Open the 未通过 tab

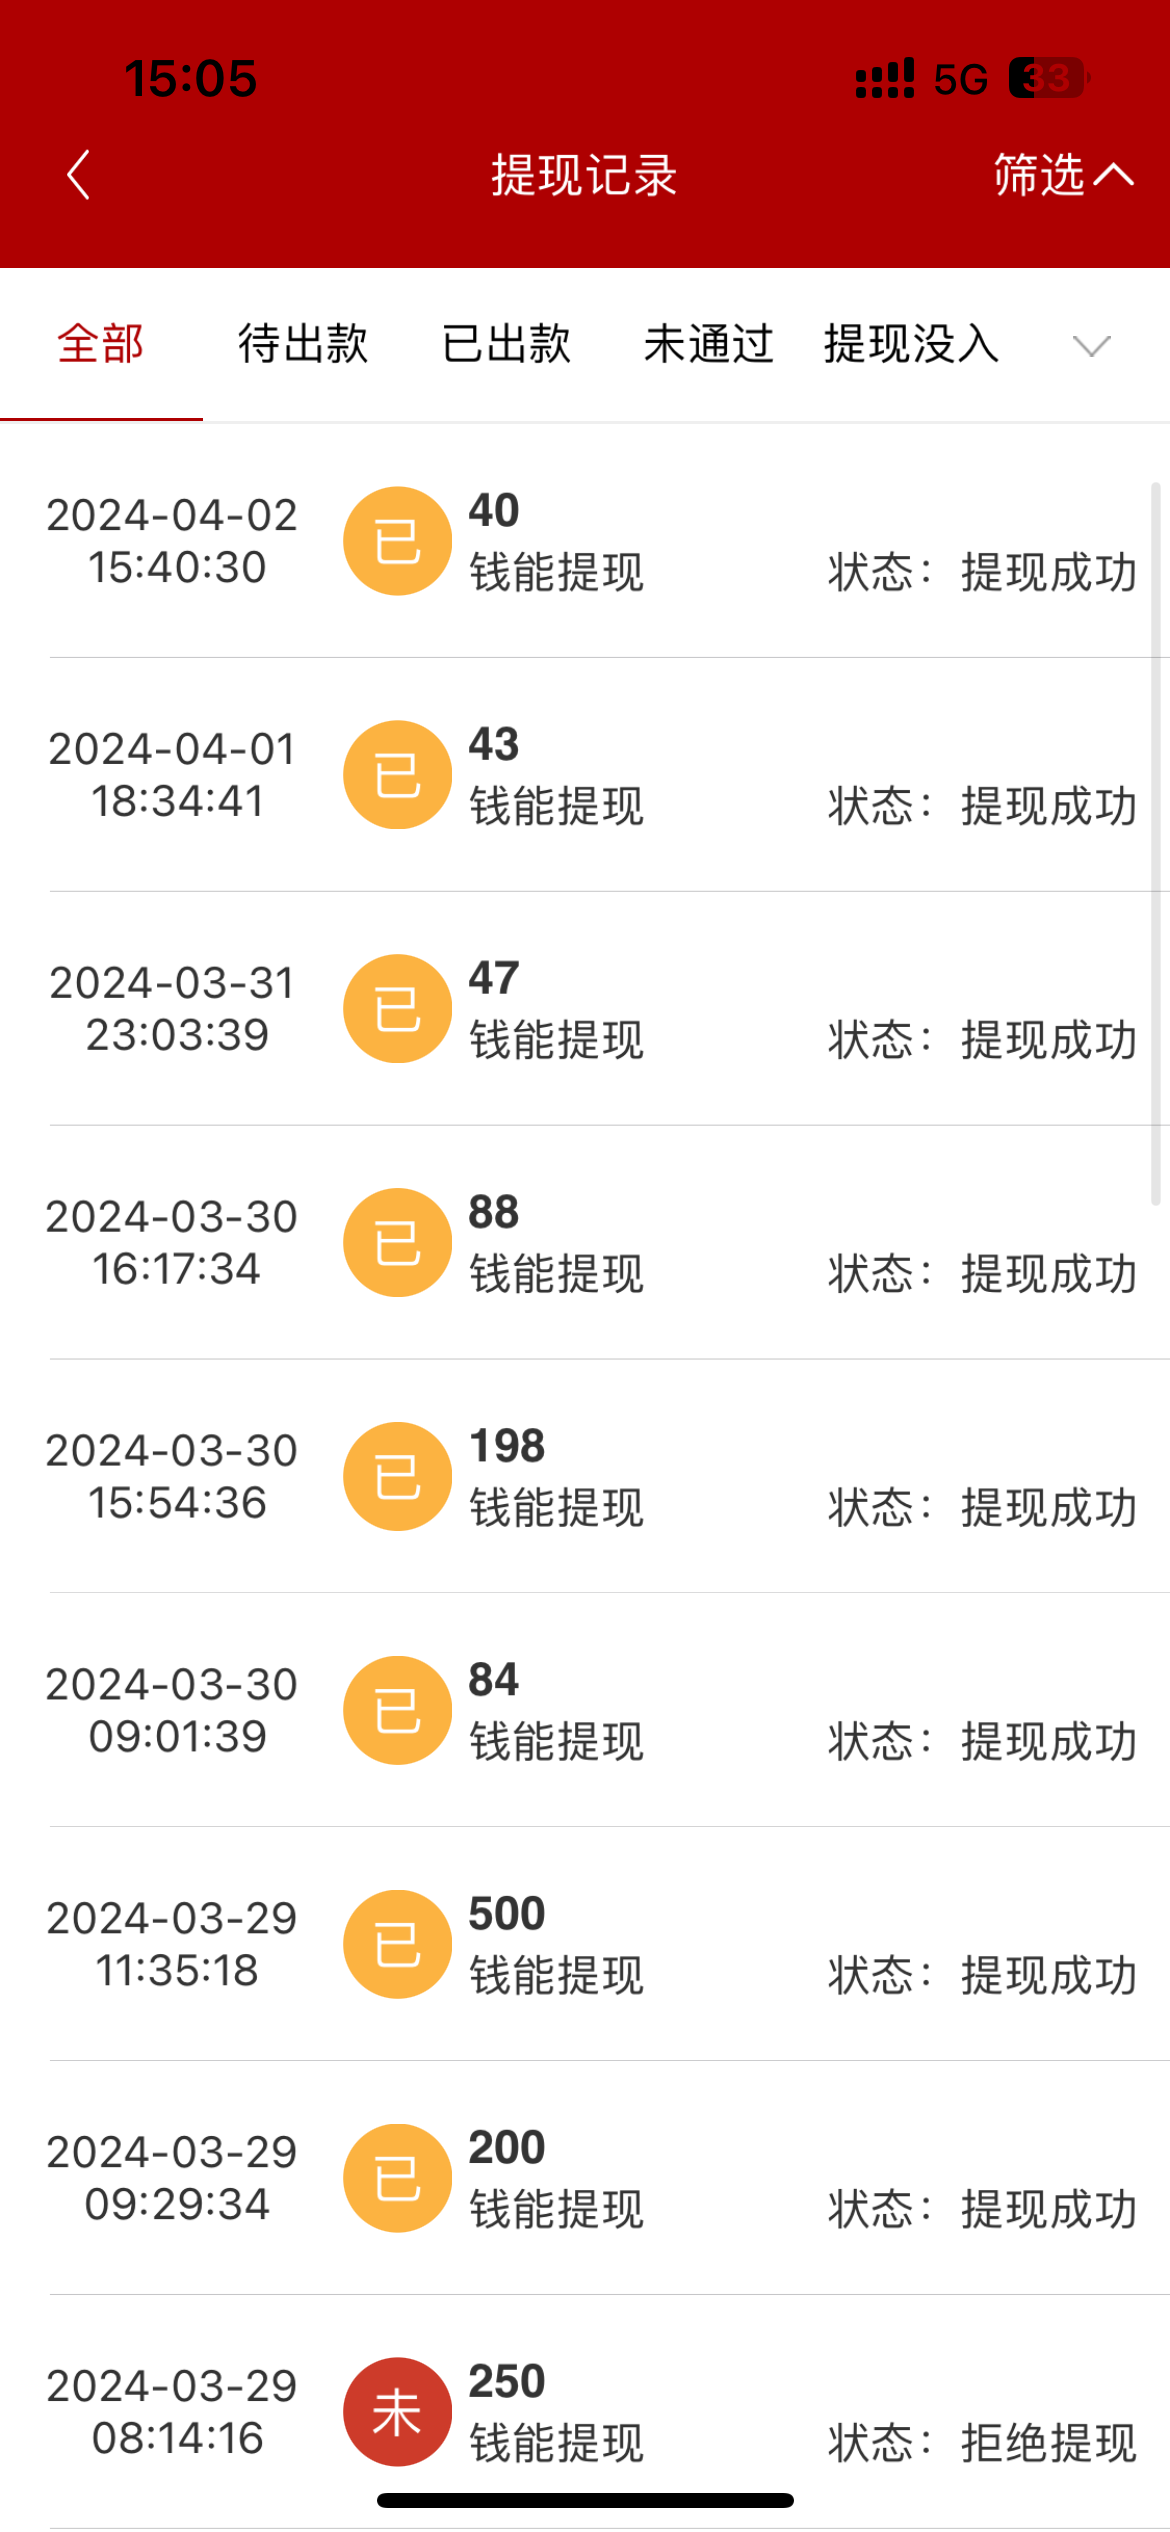pyautogui.click(x=708, y=344)
